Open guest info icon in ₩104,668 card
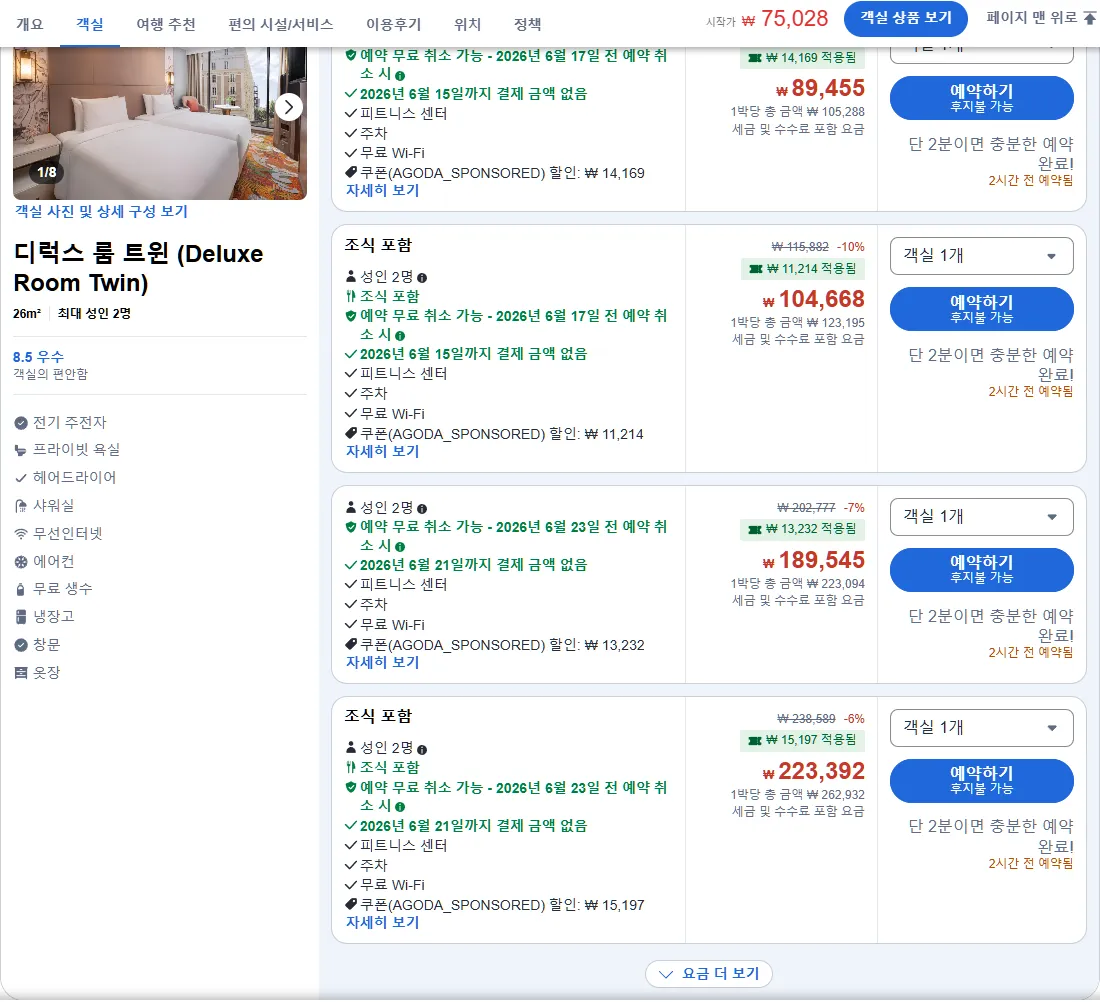 tap(422, 278)
